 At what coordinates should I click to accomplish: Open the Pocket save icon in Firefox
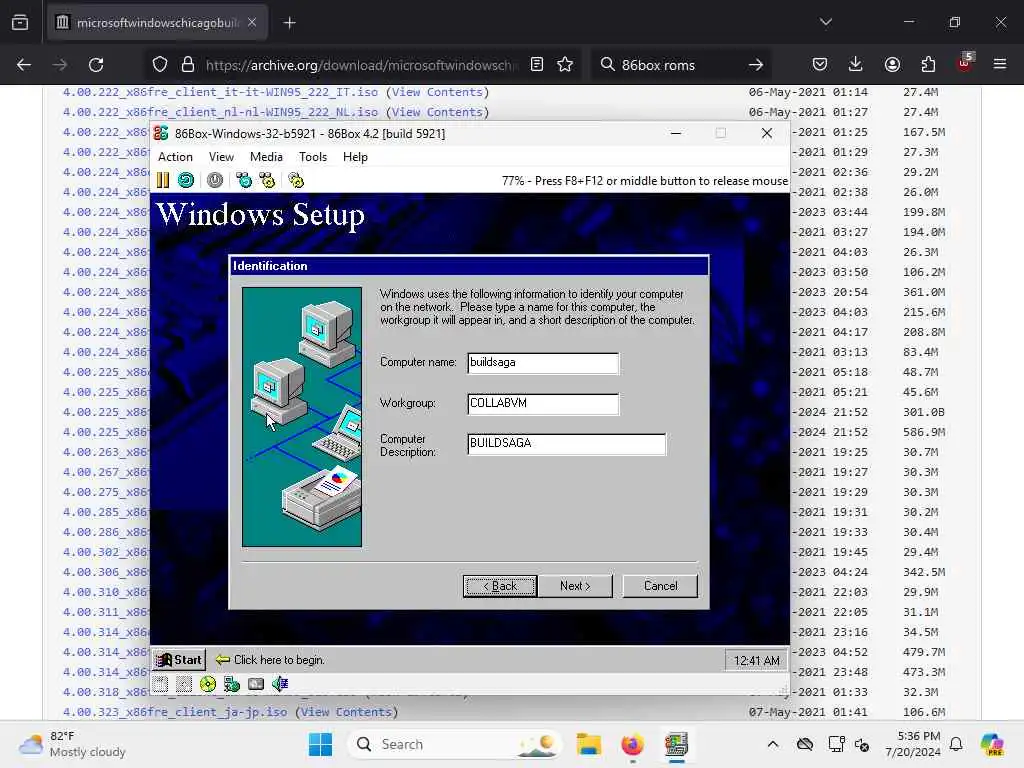coord(820,65)
